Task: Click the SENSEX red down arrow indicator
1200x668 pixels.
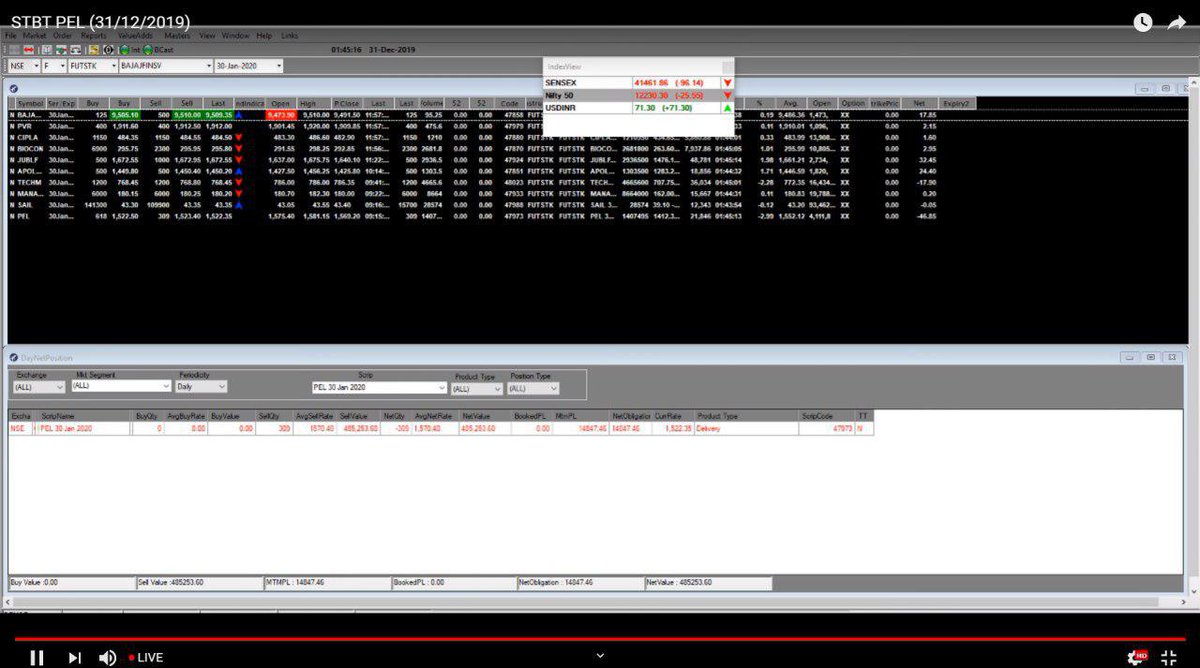Action: [727, 82]
